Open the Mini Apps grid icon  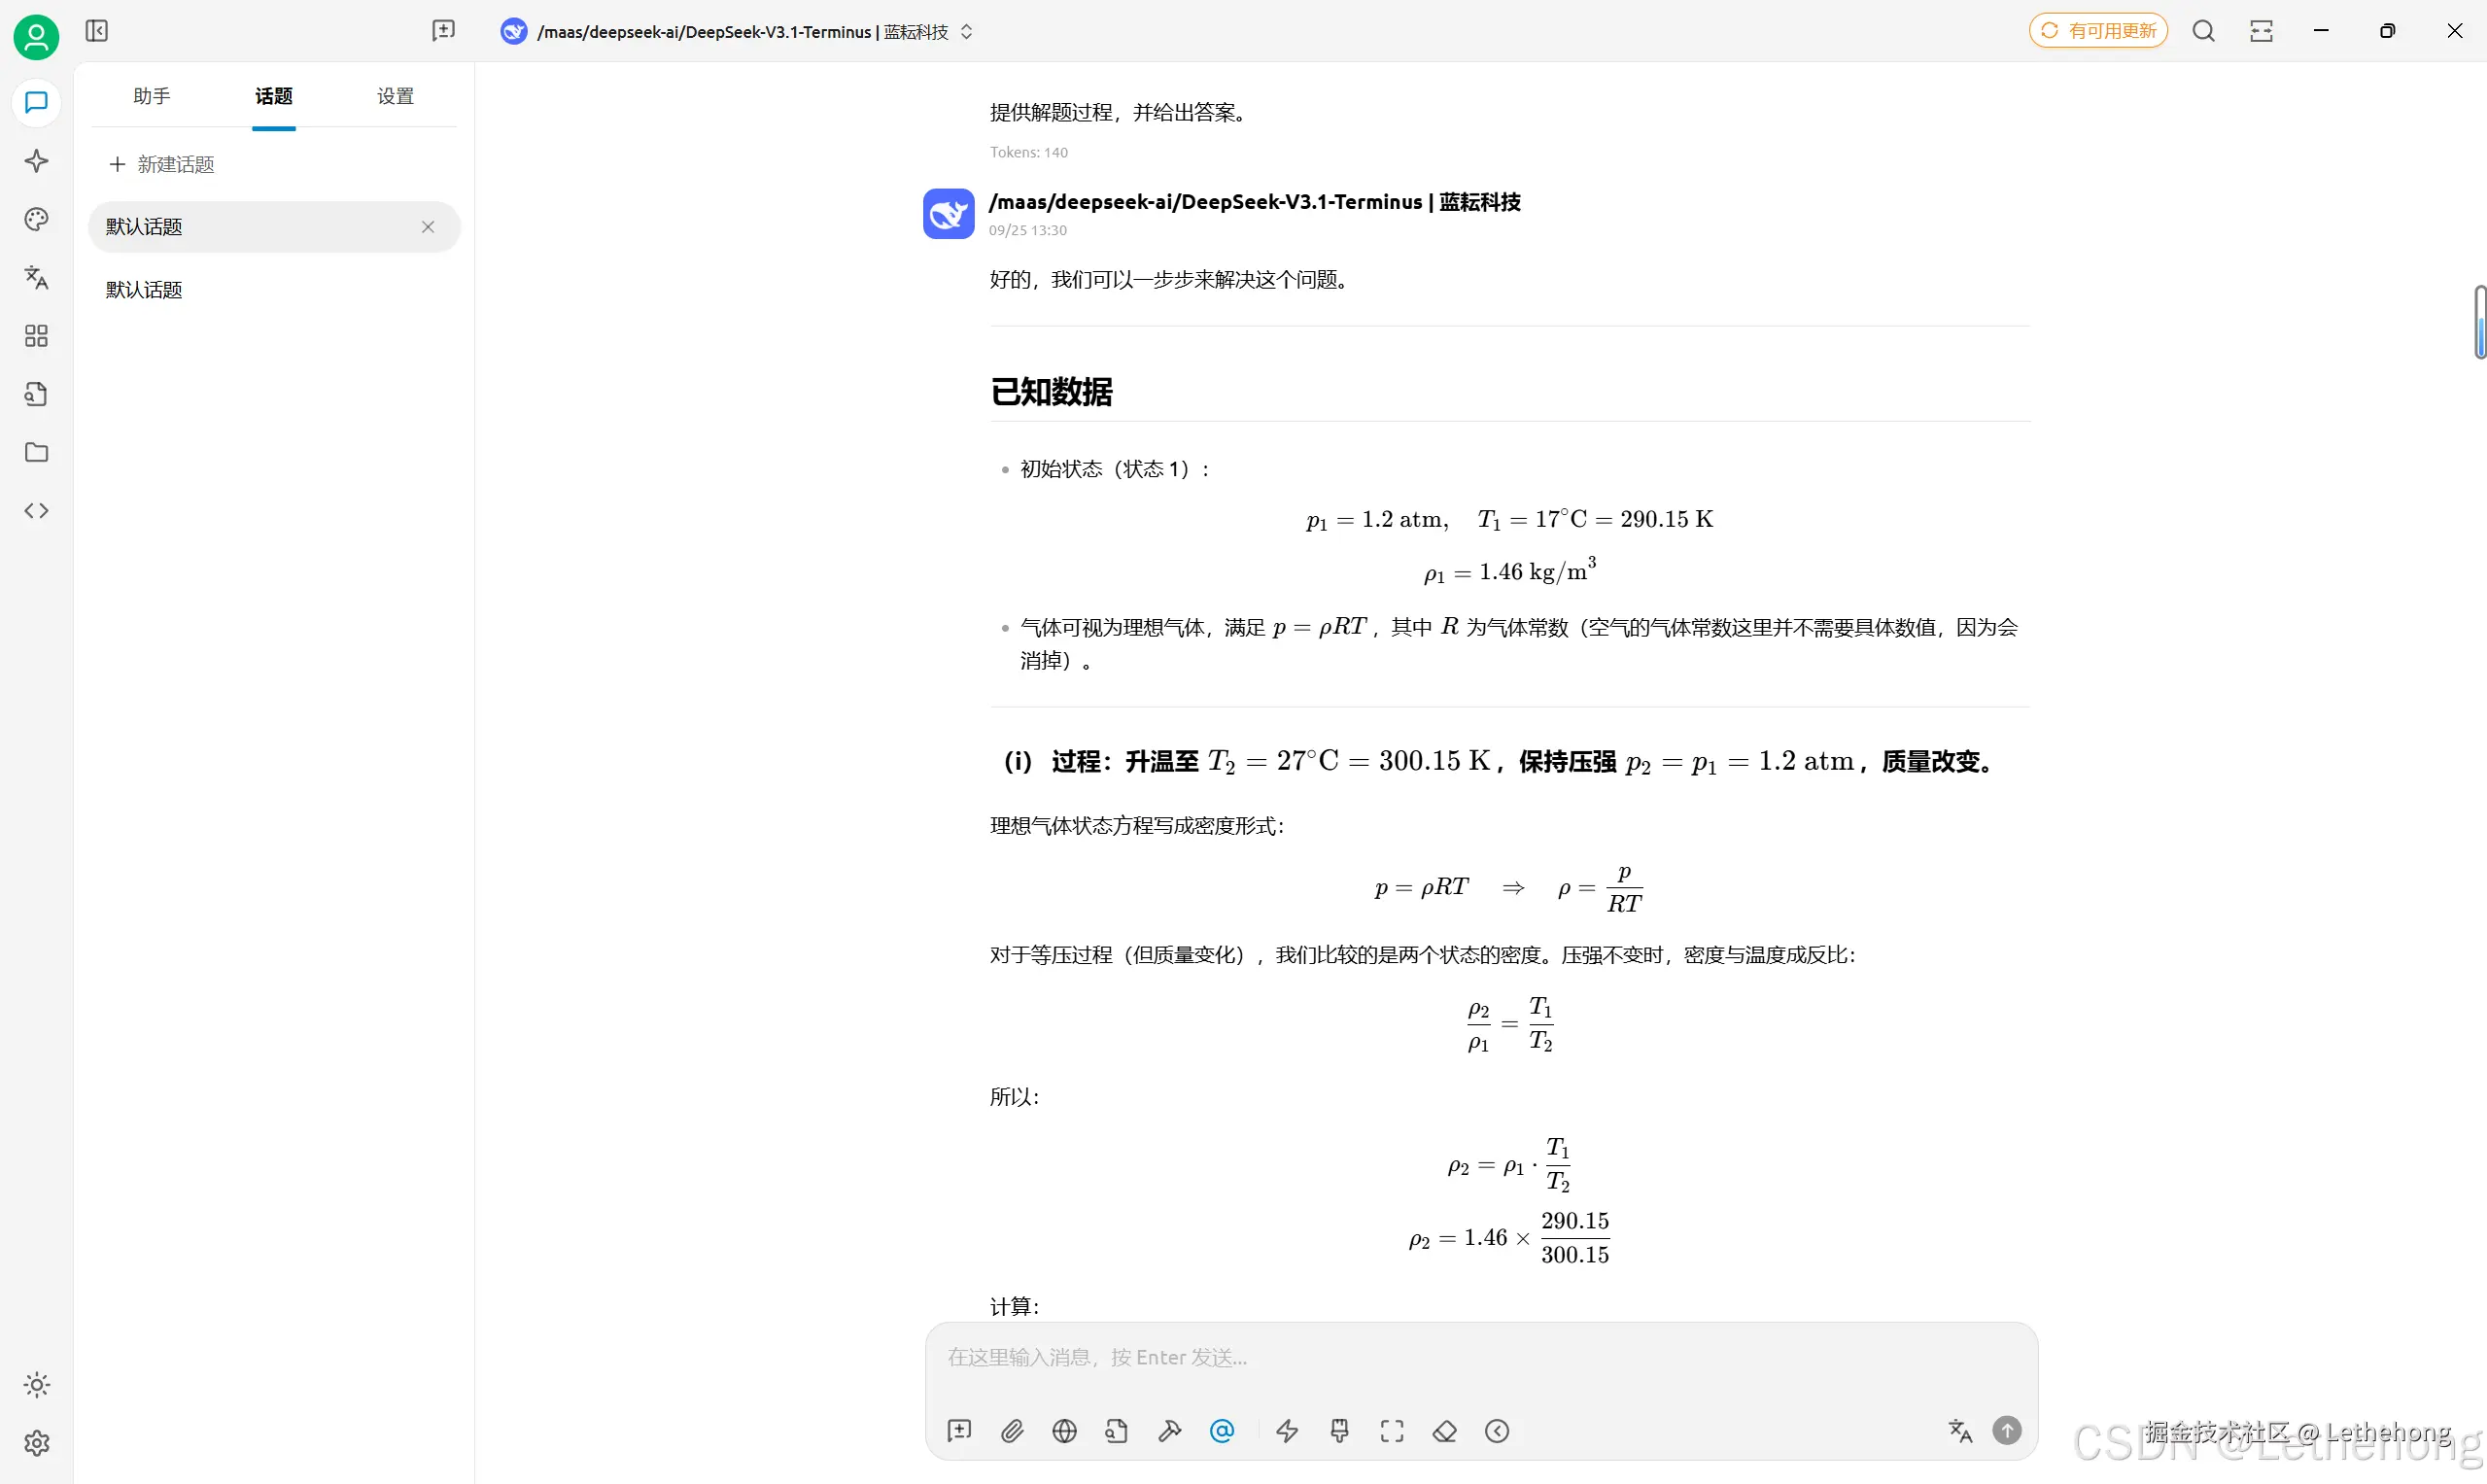click(x=36, y=336)
